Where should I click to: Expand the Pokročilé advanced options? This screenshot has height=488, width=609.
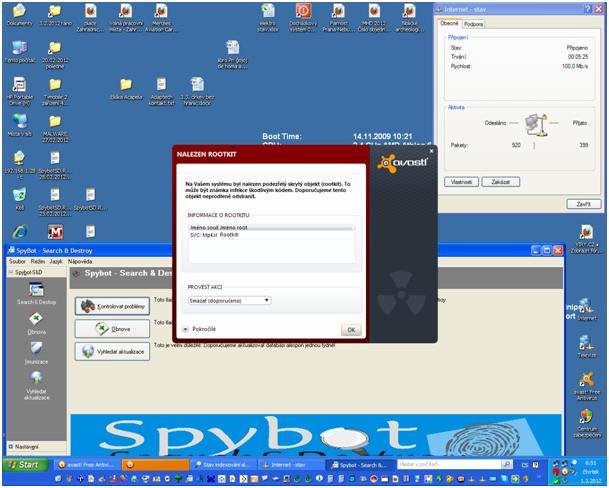[199, 329]
